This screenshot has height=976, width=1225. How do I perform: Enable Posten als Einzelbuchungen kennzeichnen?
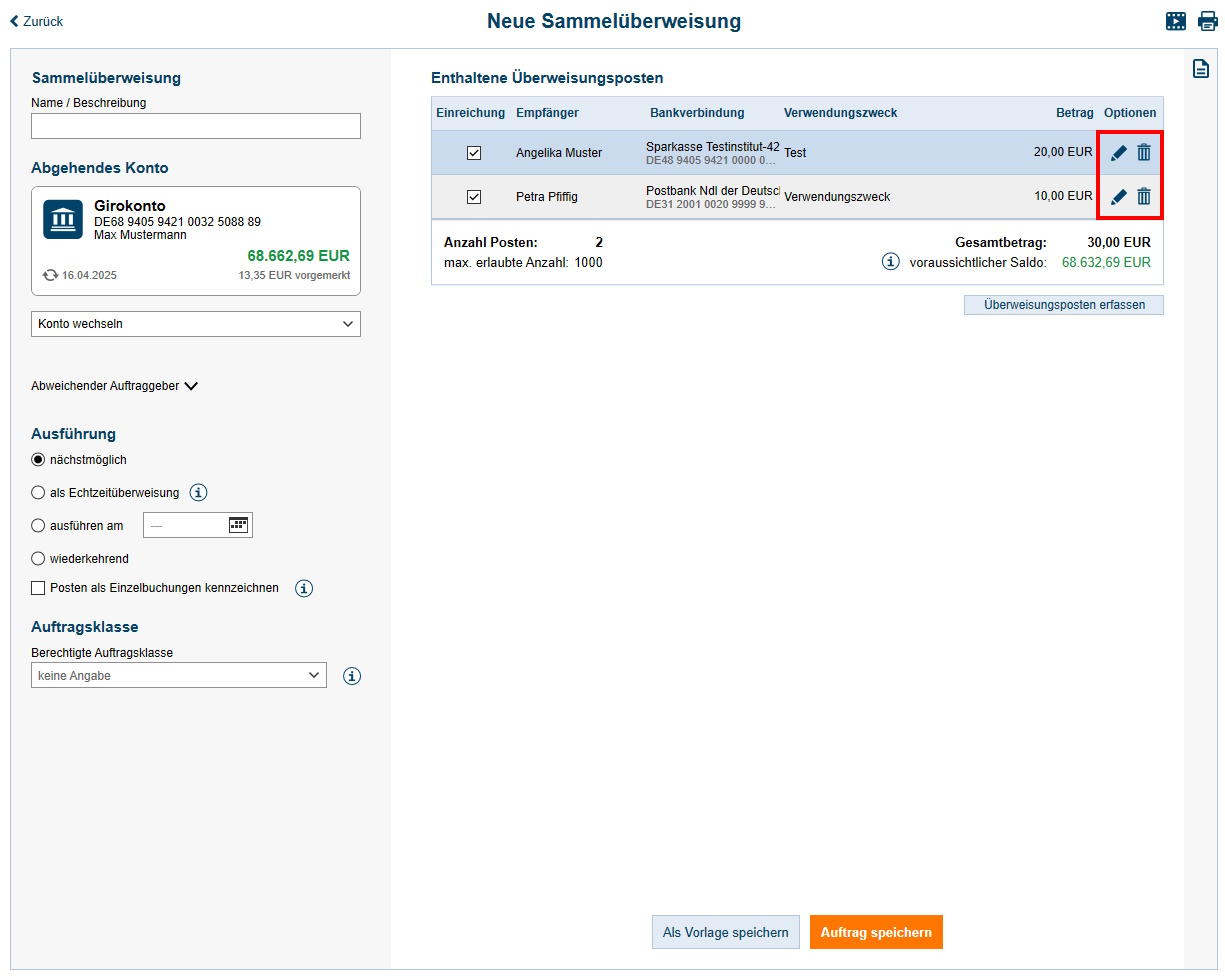[38, 588]
